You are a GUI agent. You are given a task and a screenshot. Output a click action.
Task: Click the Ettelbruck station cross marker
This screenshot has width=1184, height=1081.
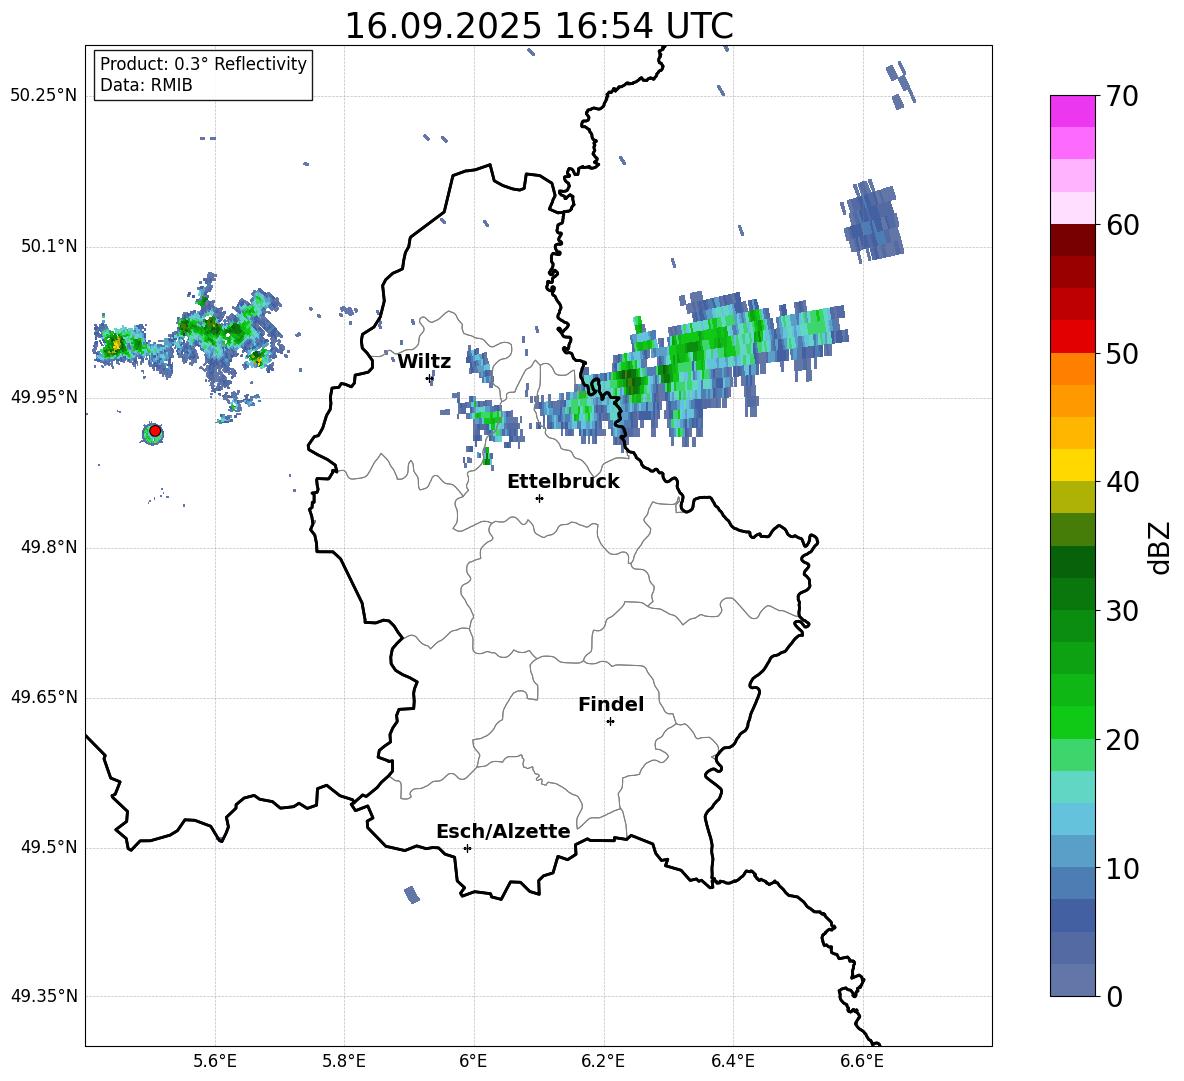click(539, 498)
